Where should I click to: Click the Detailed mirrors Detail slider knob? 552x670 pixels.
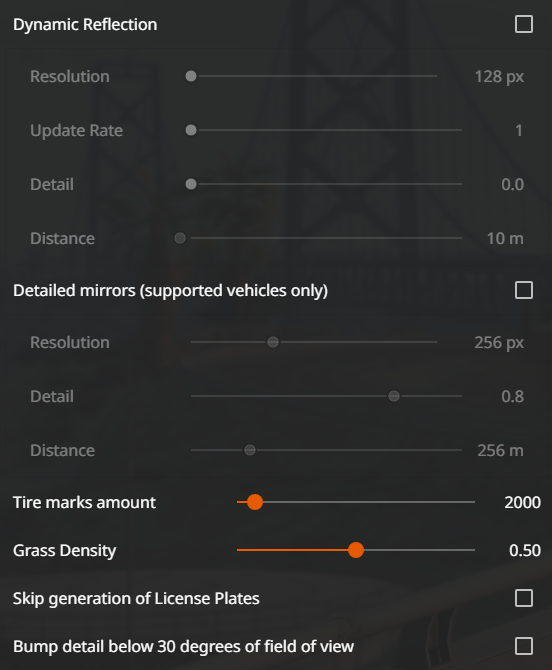coord(394,396)
